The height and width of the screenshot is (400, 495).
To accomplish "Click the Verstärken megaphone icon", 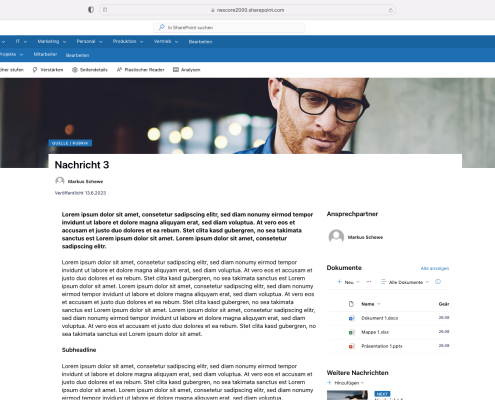I will (35, 70).
